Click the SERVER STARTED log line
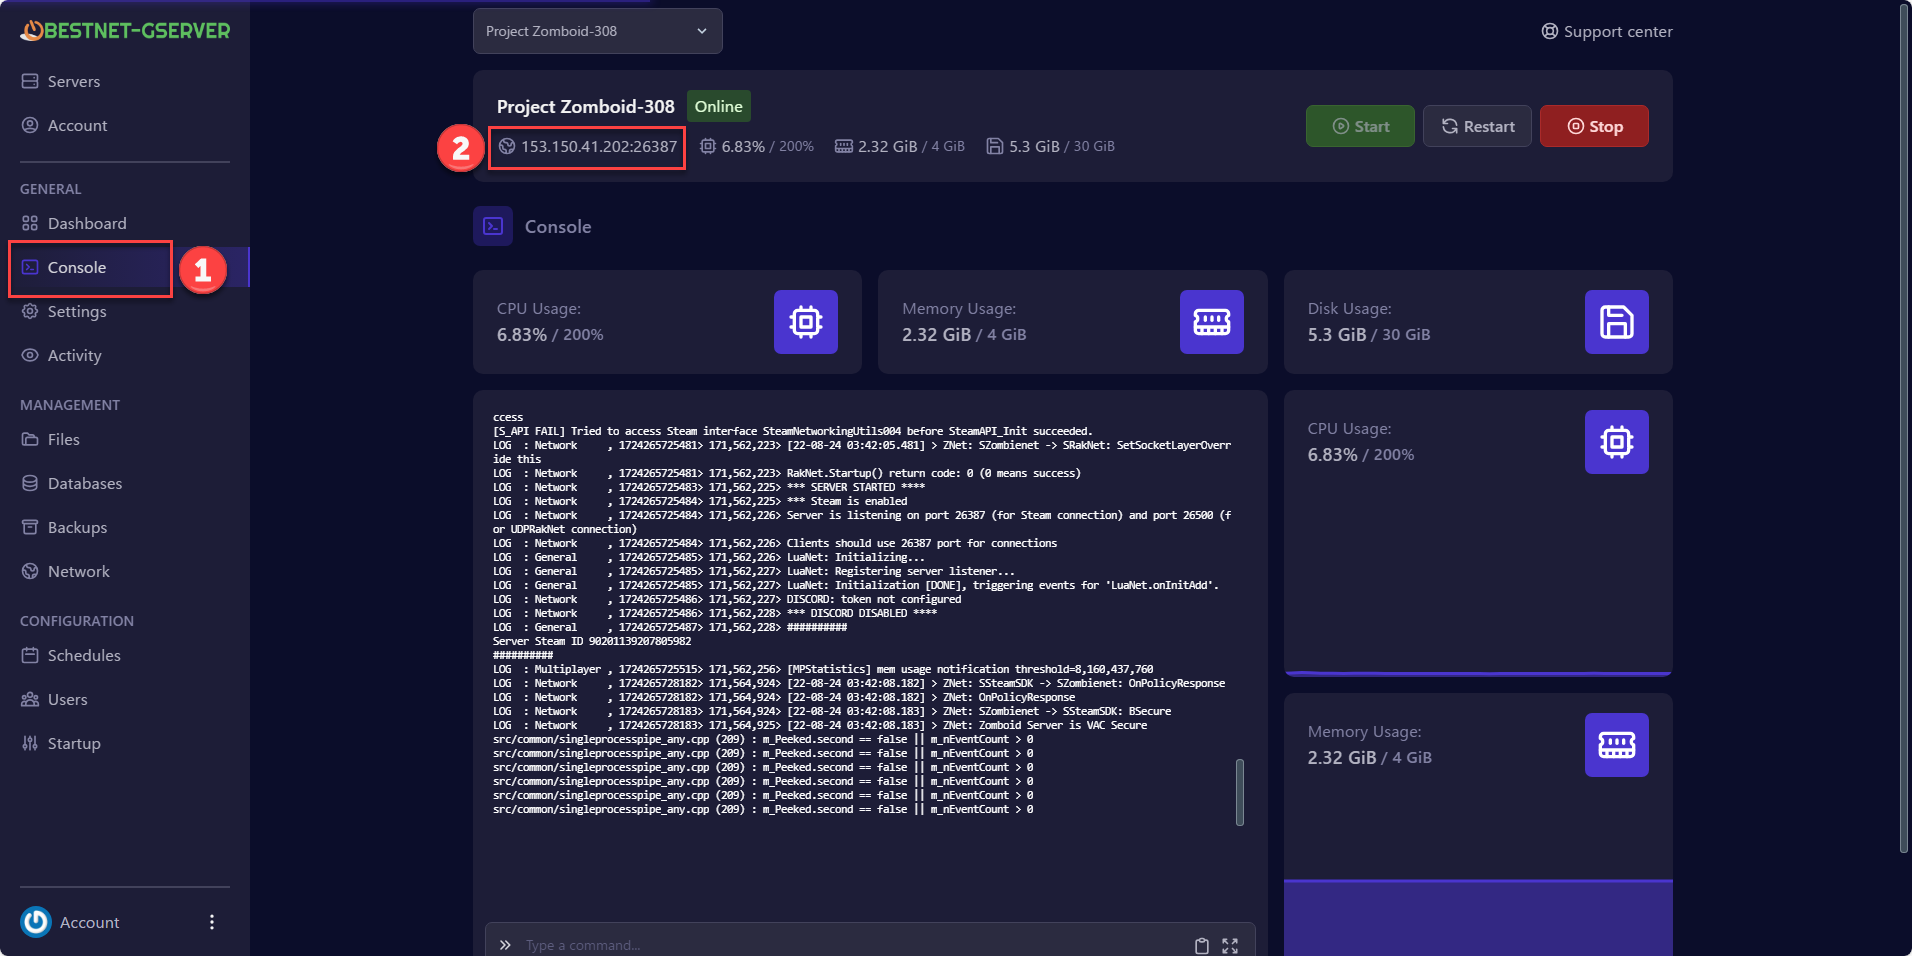This screenshot has width=1912, height=956. tap(709, 487)
